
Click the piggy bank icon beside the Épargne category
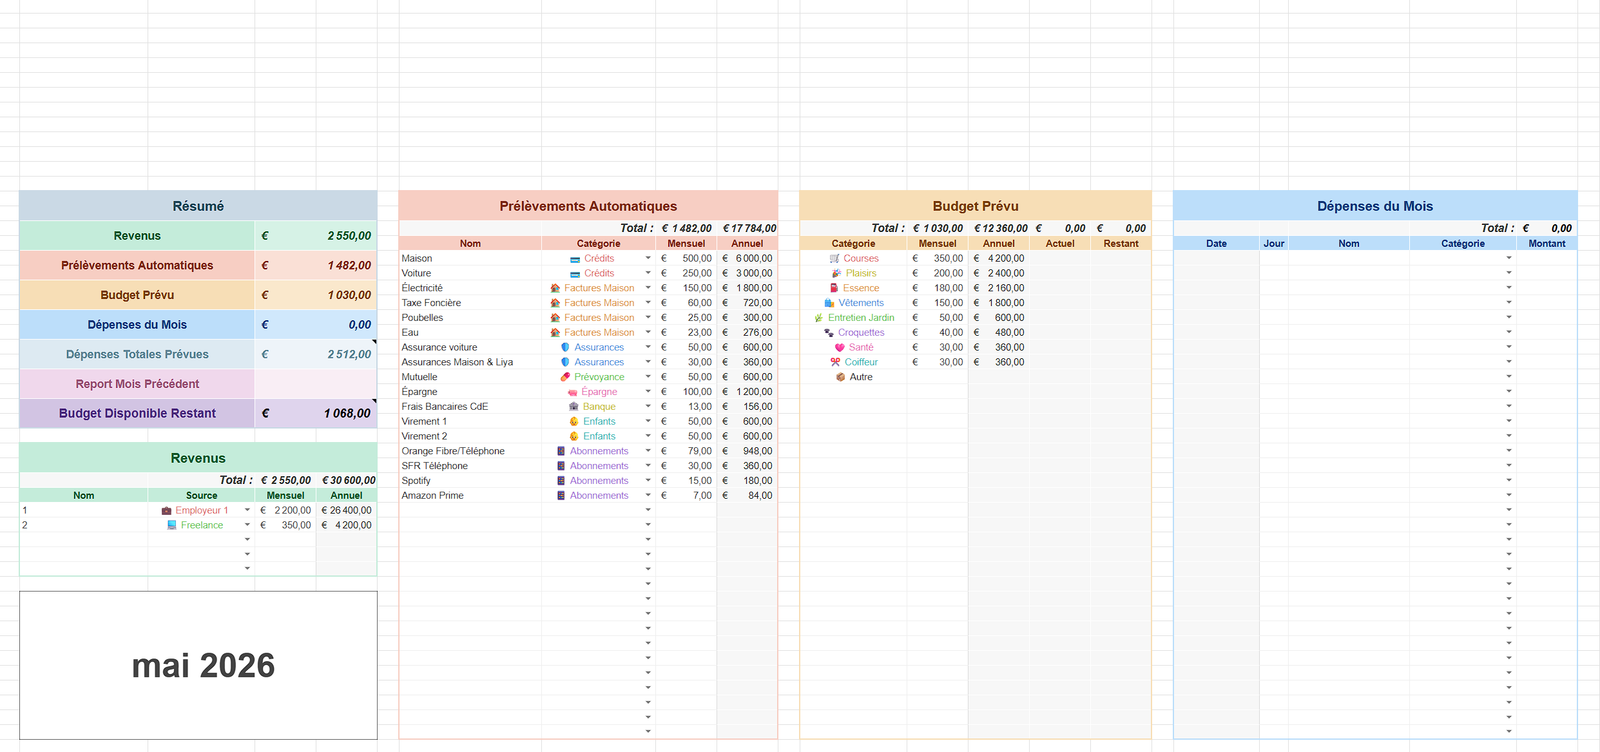573,392
